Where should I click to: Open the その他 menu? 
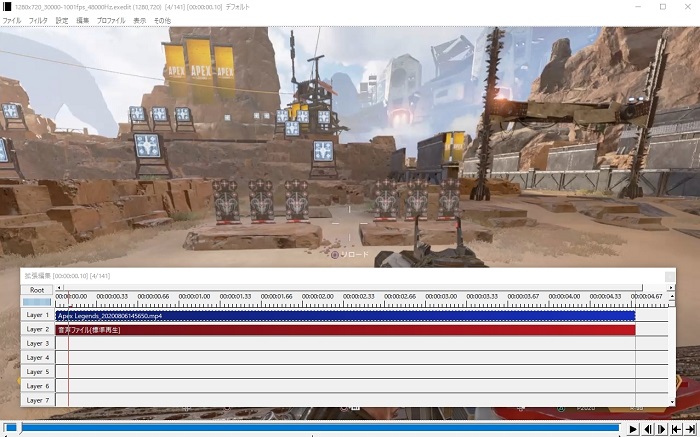(x=162, y=21)
